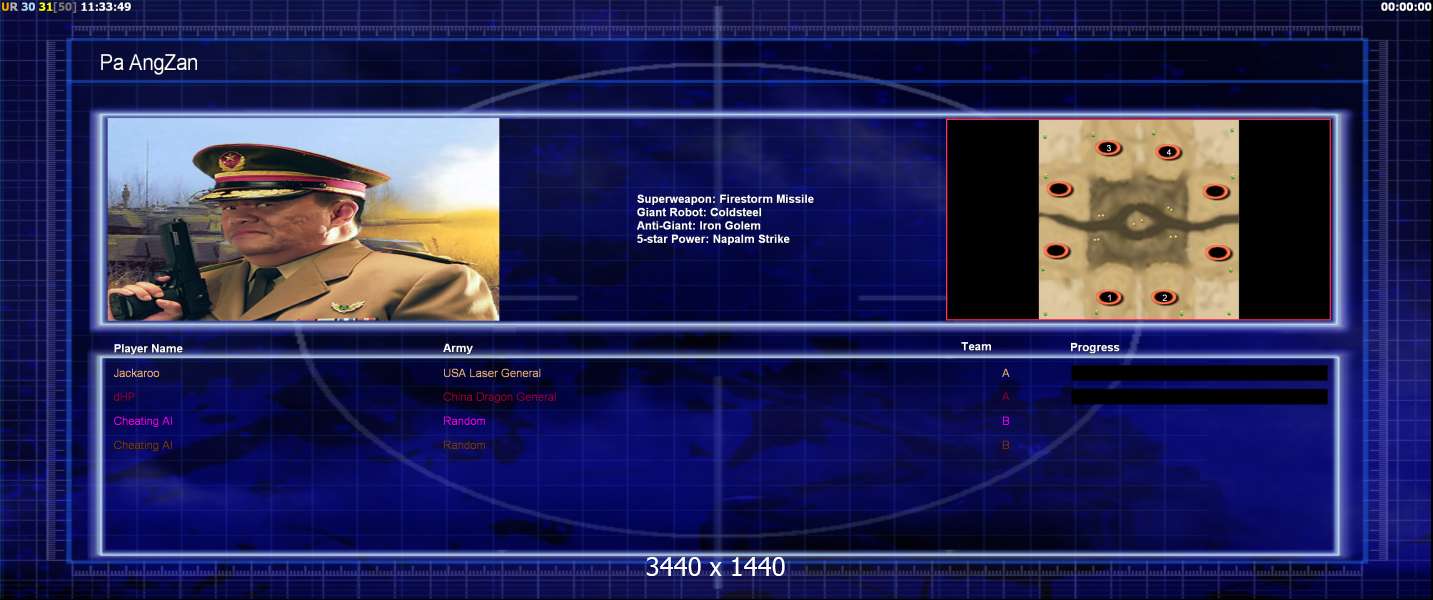Click the Team column header
Screen dimensions: 1433x600
point(976,347)
